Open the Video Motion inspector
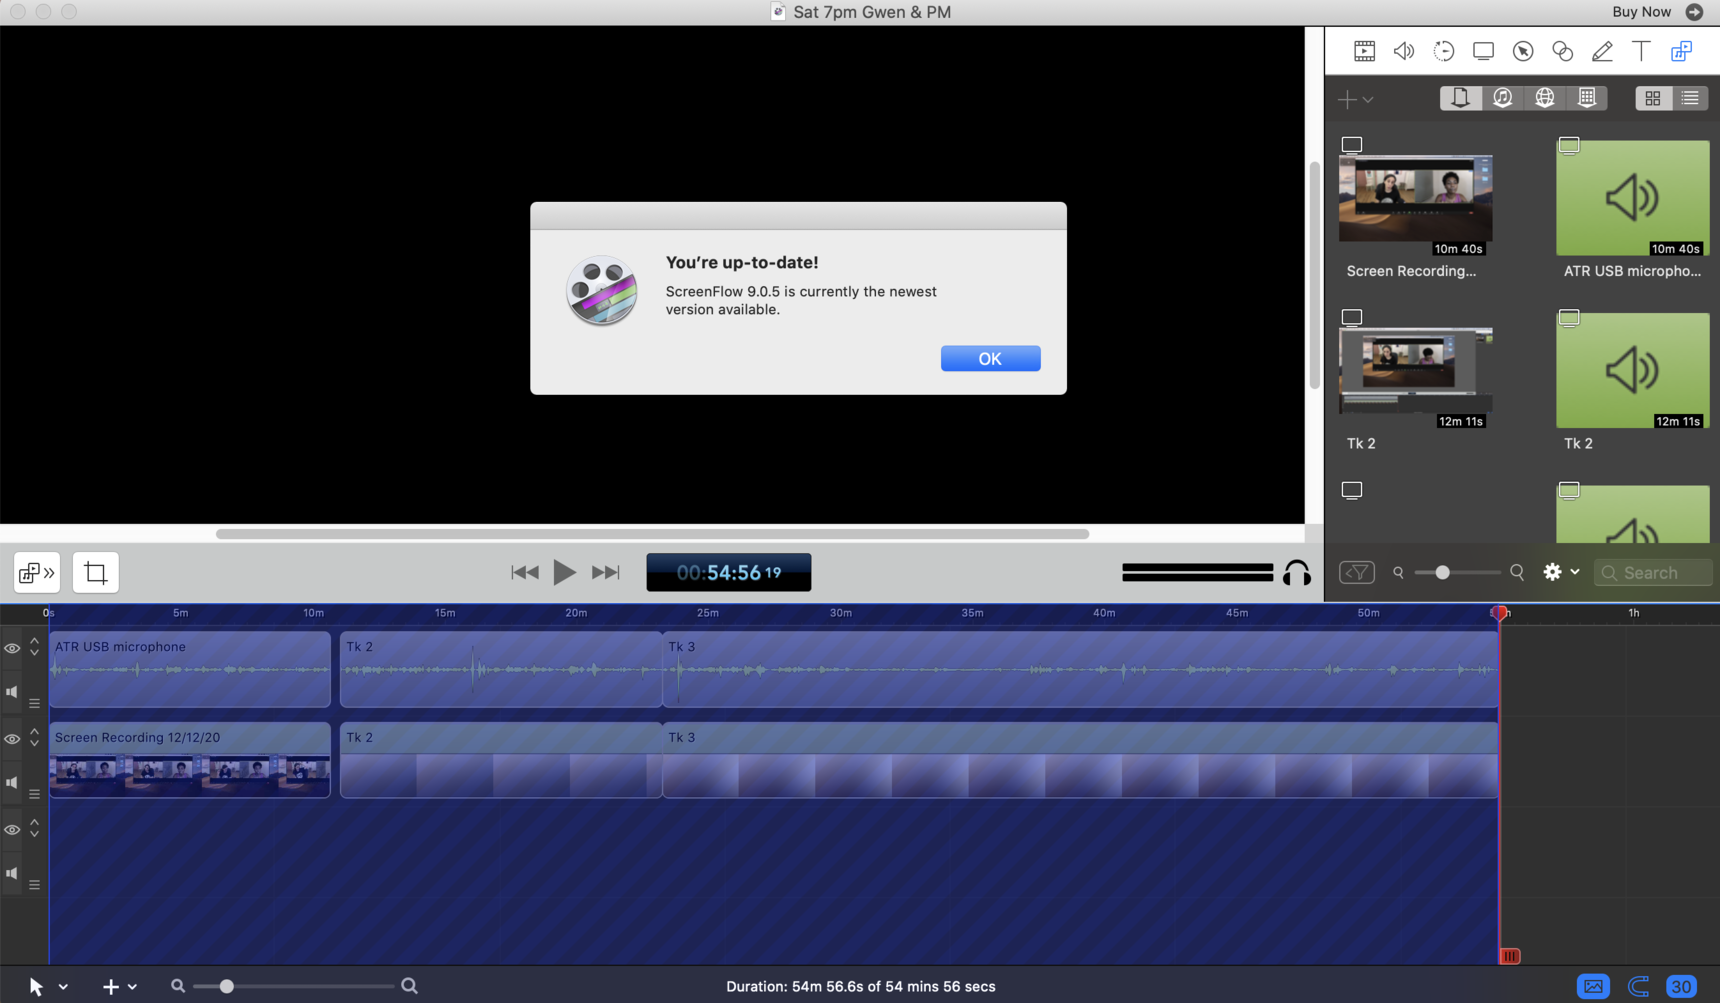Image resolution: width=1720 pixels, height=1003 pixels. (x=1443, y=51)
